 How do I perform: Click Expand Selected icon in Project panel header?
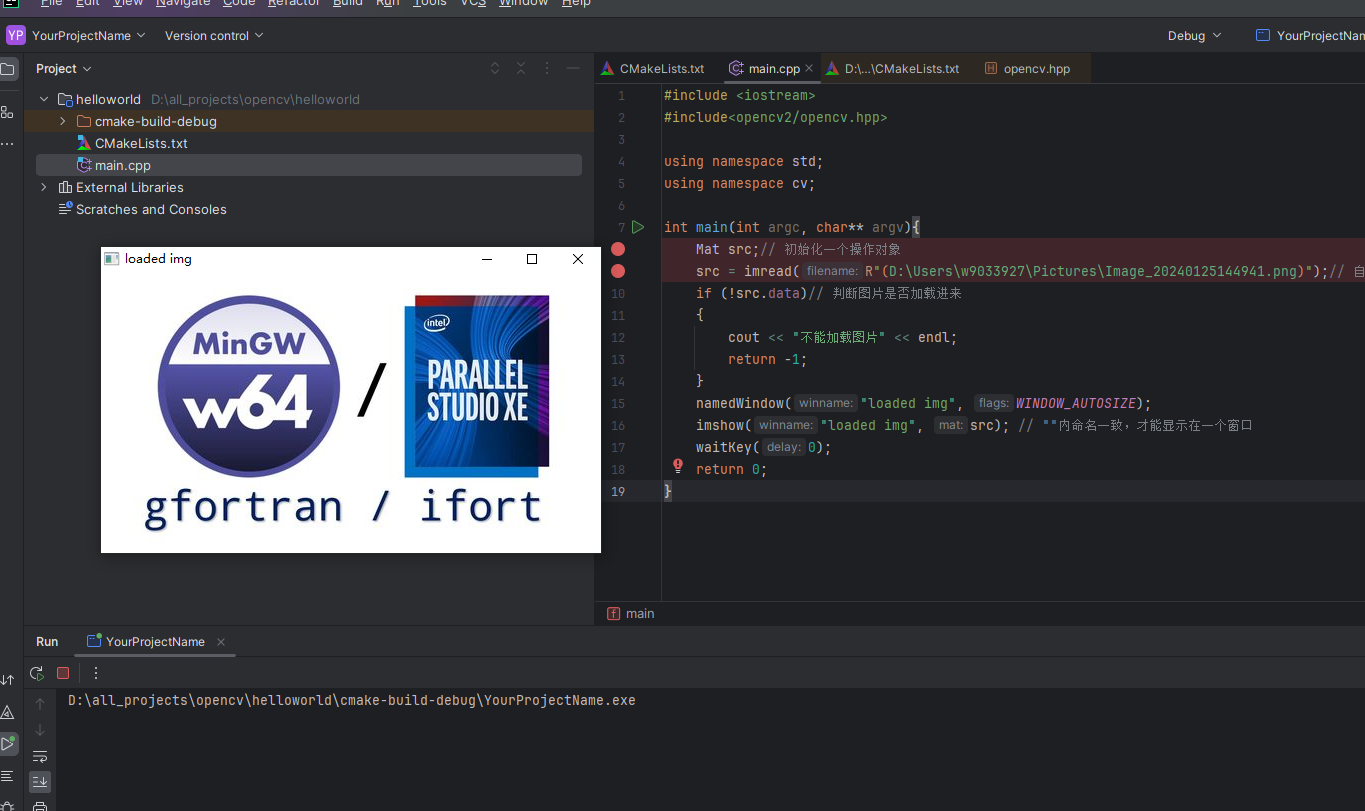[495, 69]
